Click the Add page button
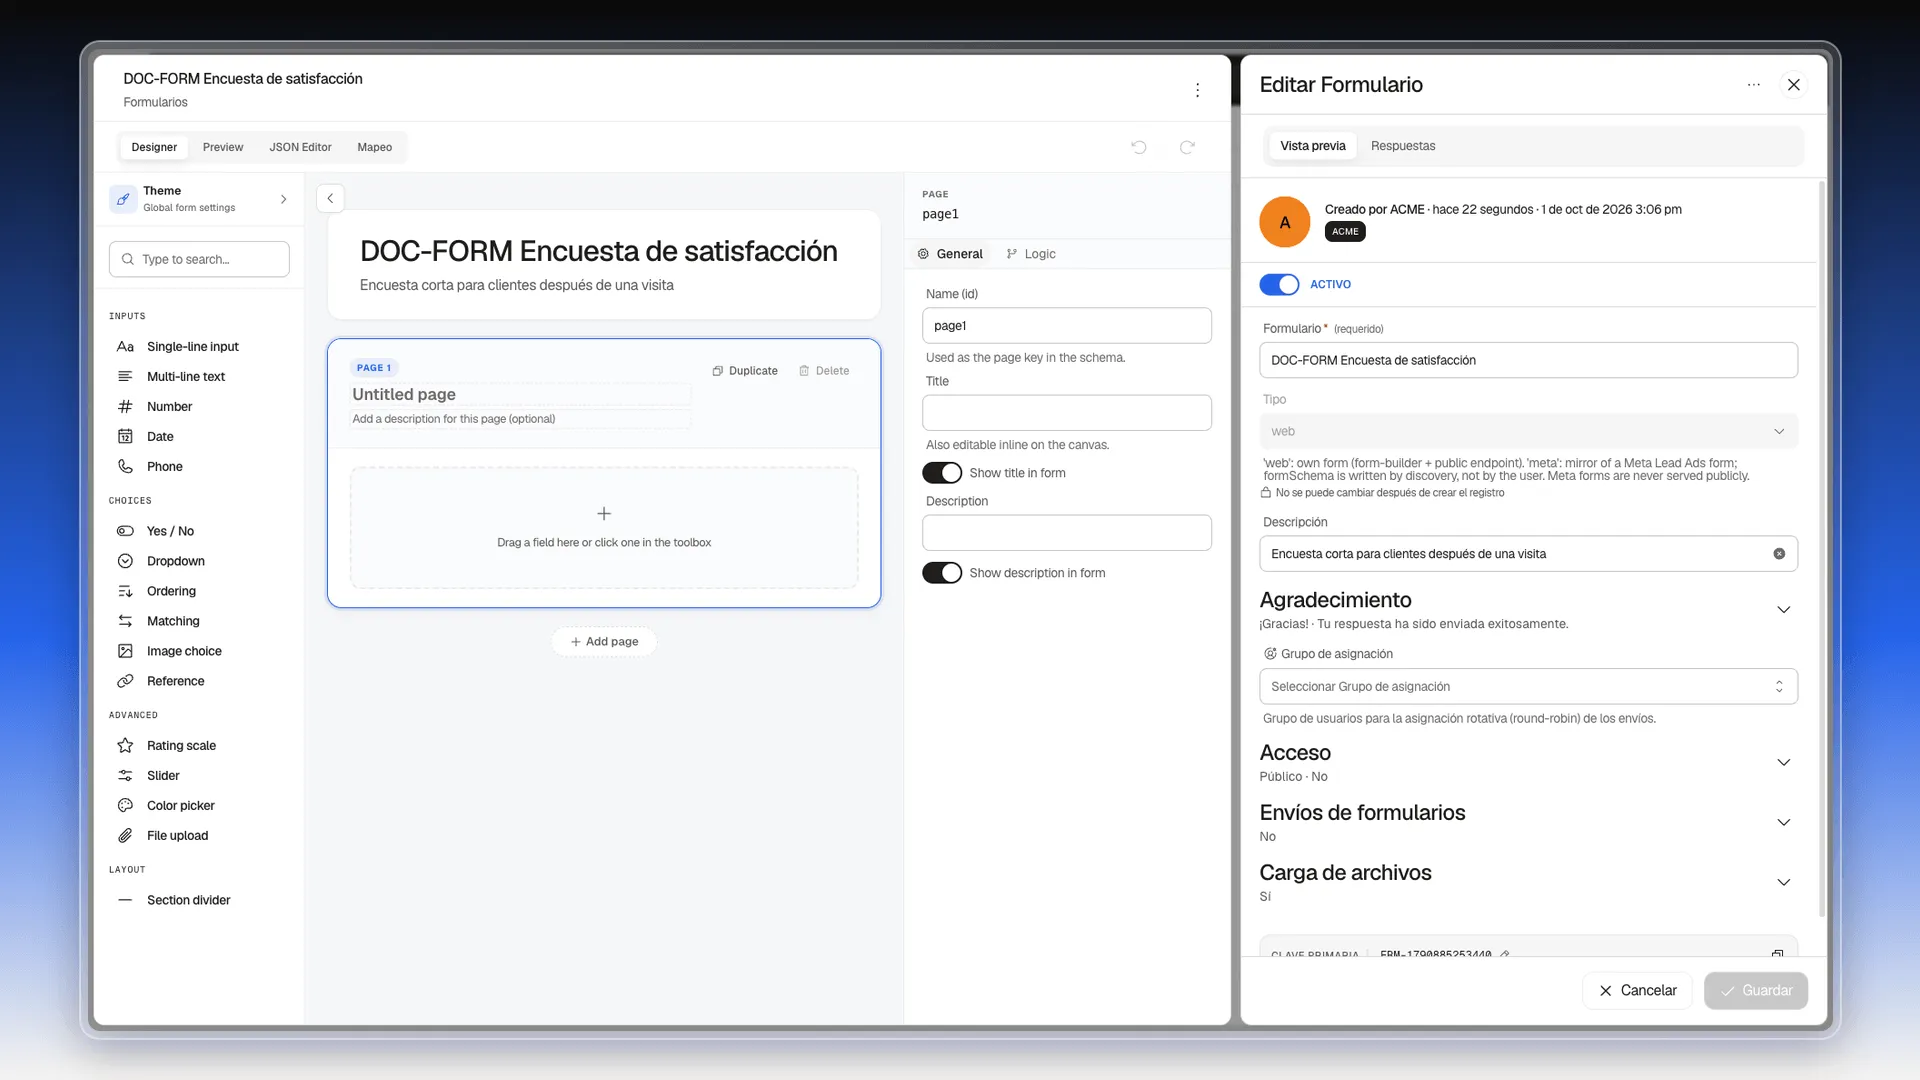The height and width of the screenshot is (1080, 1920). pyautogui.click(x=604, y=642)
